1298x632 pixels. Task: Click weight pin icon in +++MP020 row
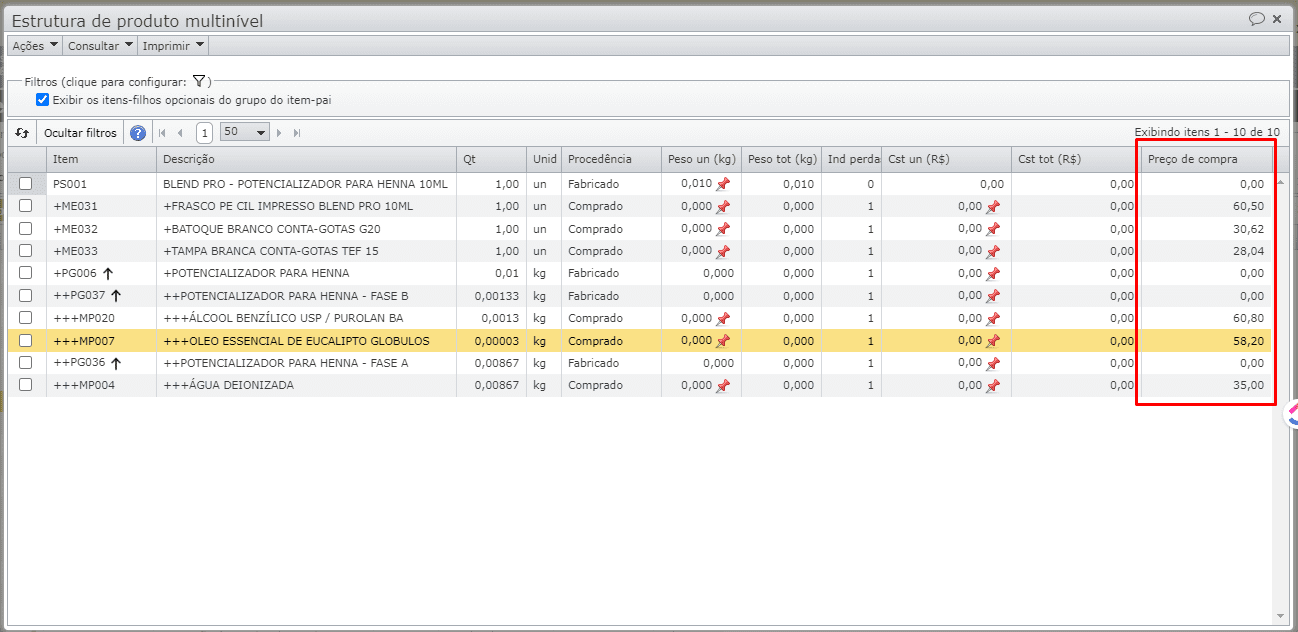pos(723,319)
